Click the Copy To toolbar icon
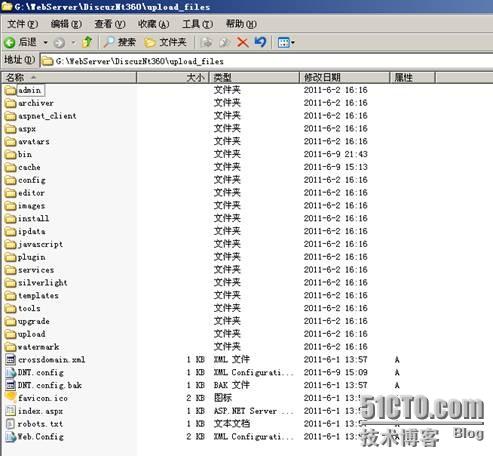Image resolution: width=493 pixels, height=456 pixels. tap(224, 42)
